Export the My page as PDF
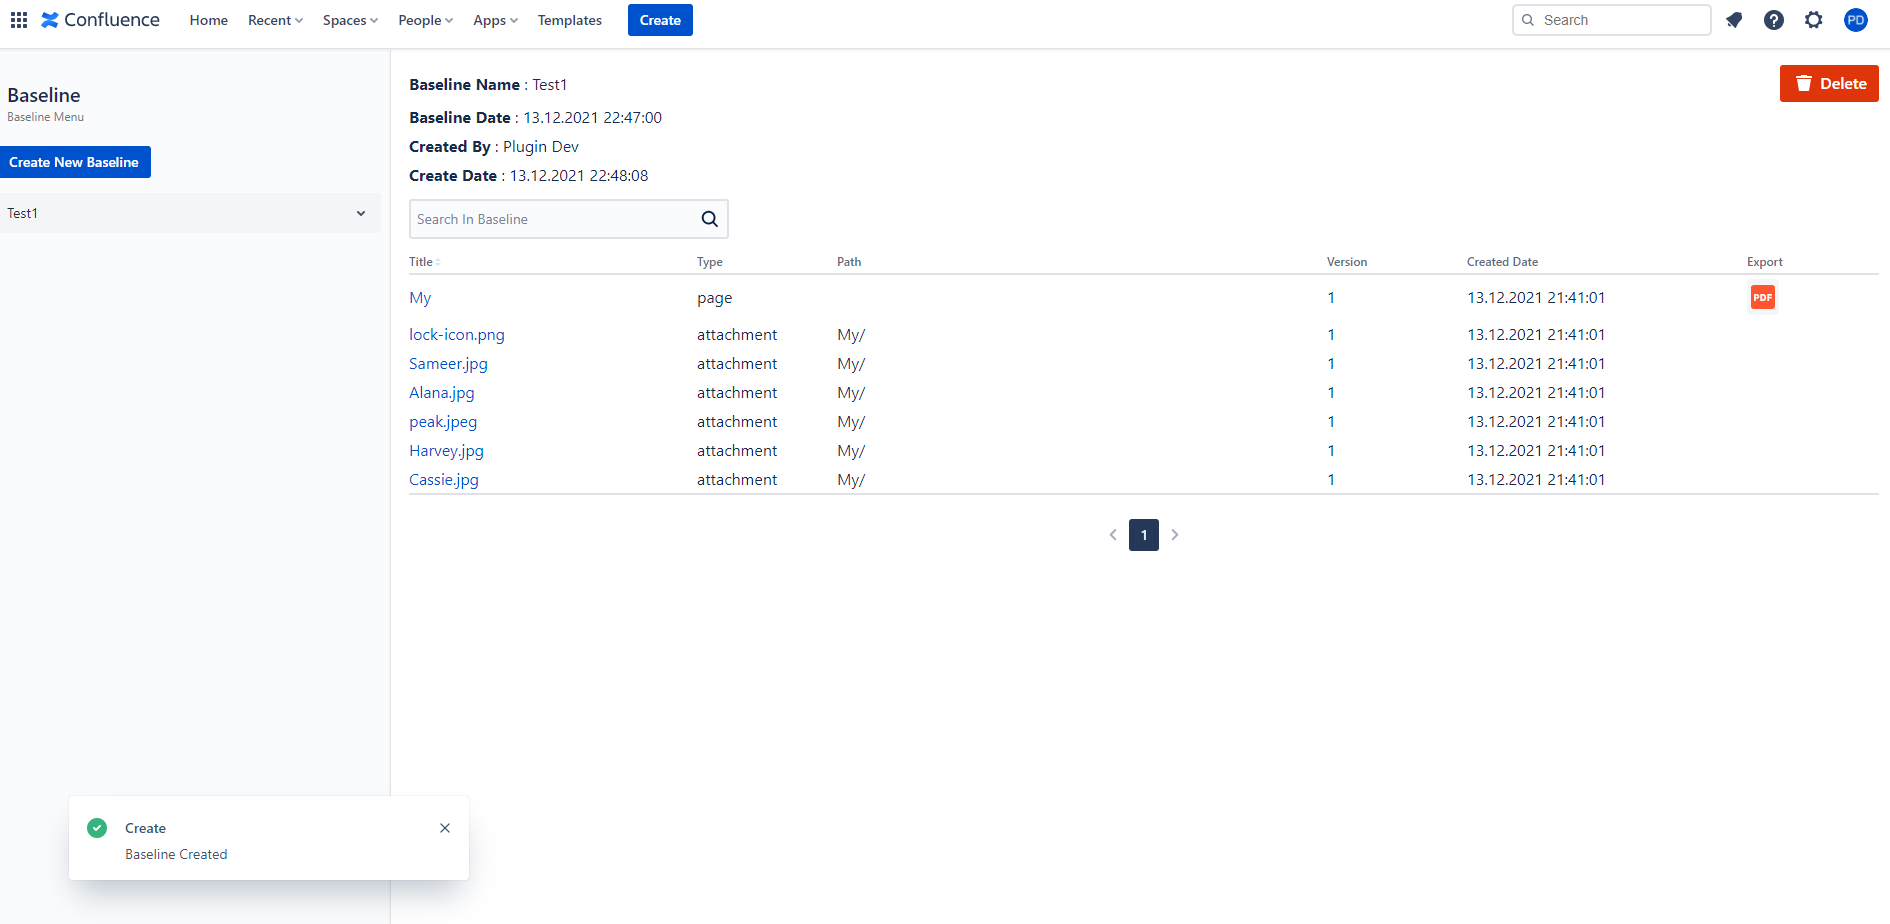The image size is (1890, 924). pos(1762,297)
